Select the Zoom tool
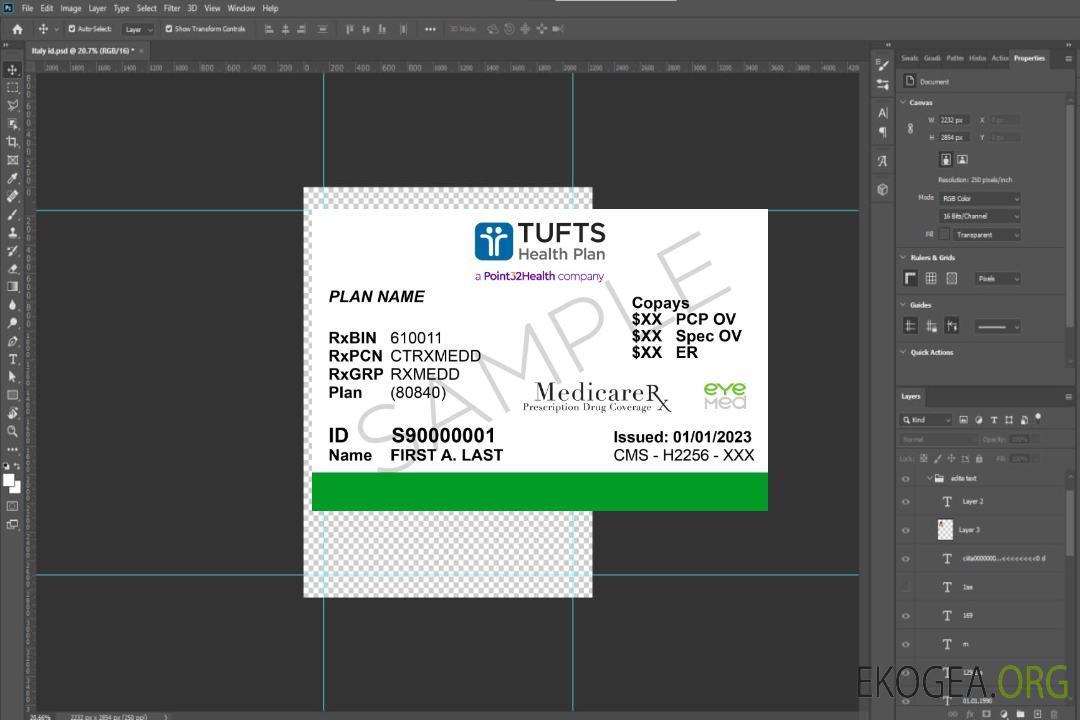Image resolution: width=1080 pixels, height=720 pixels. point(13,431)
